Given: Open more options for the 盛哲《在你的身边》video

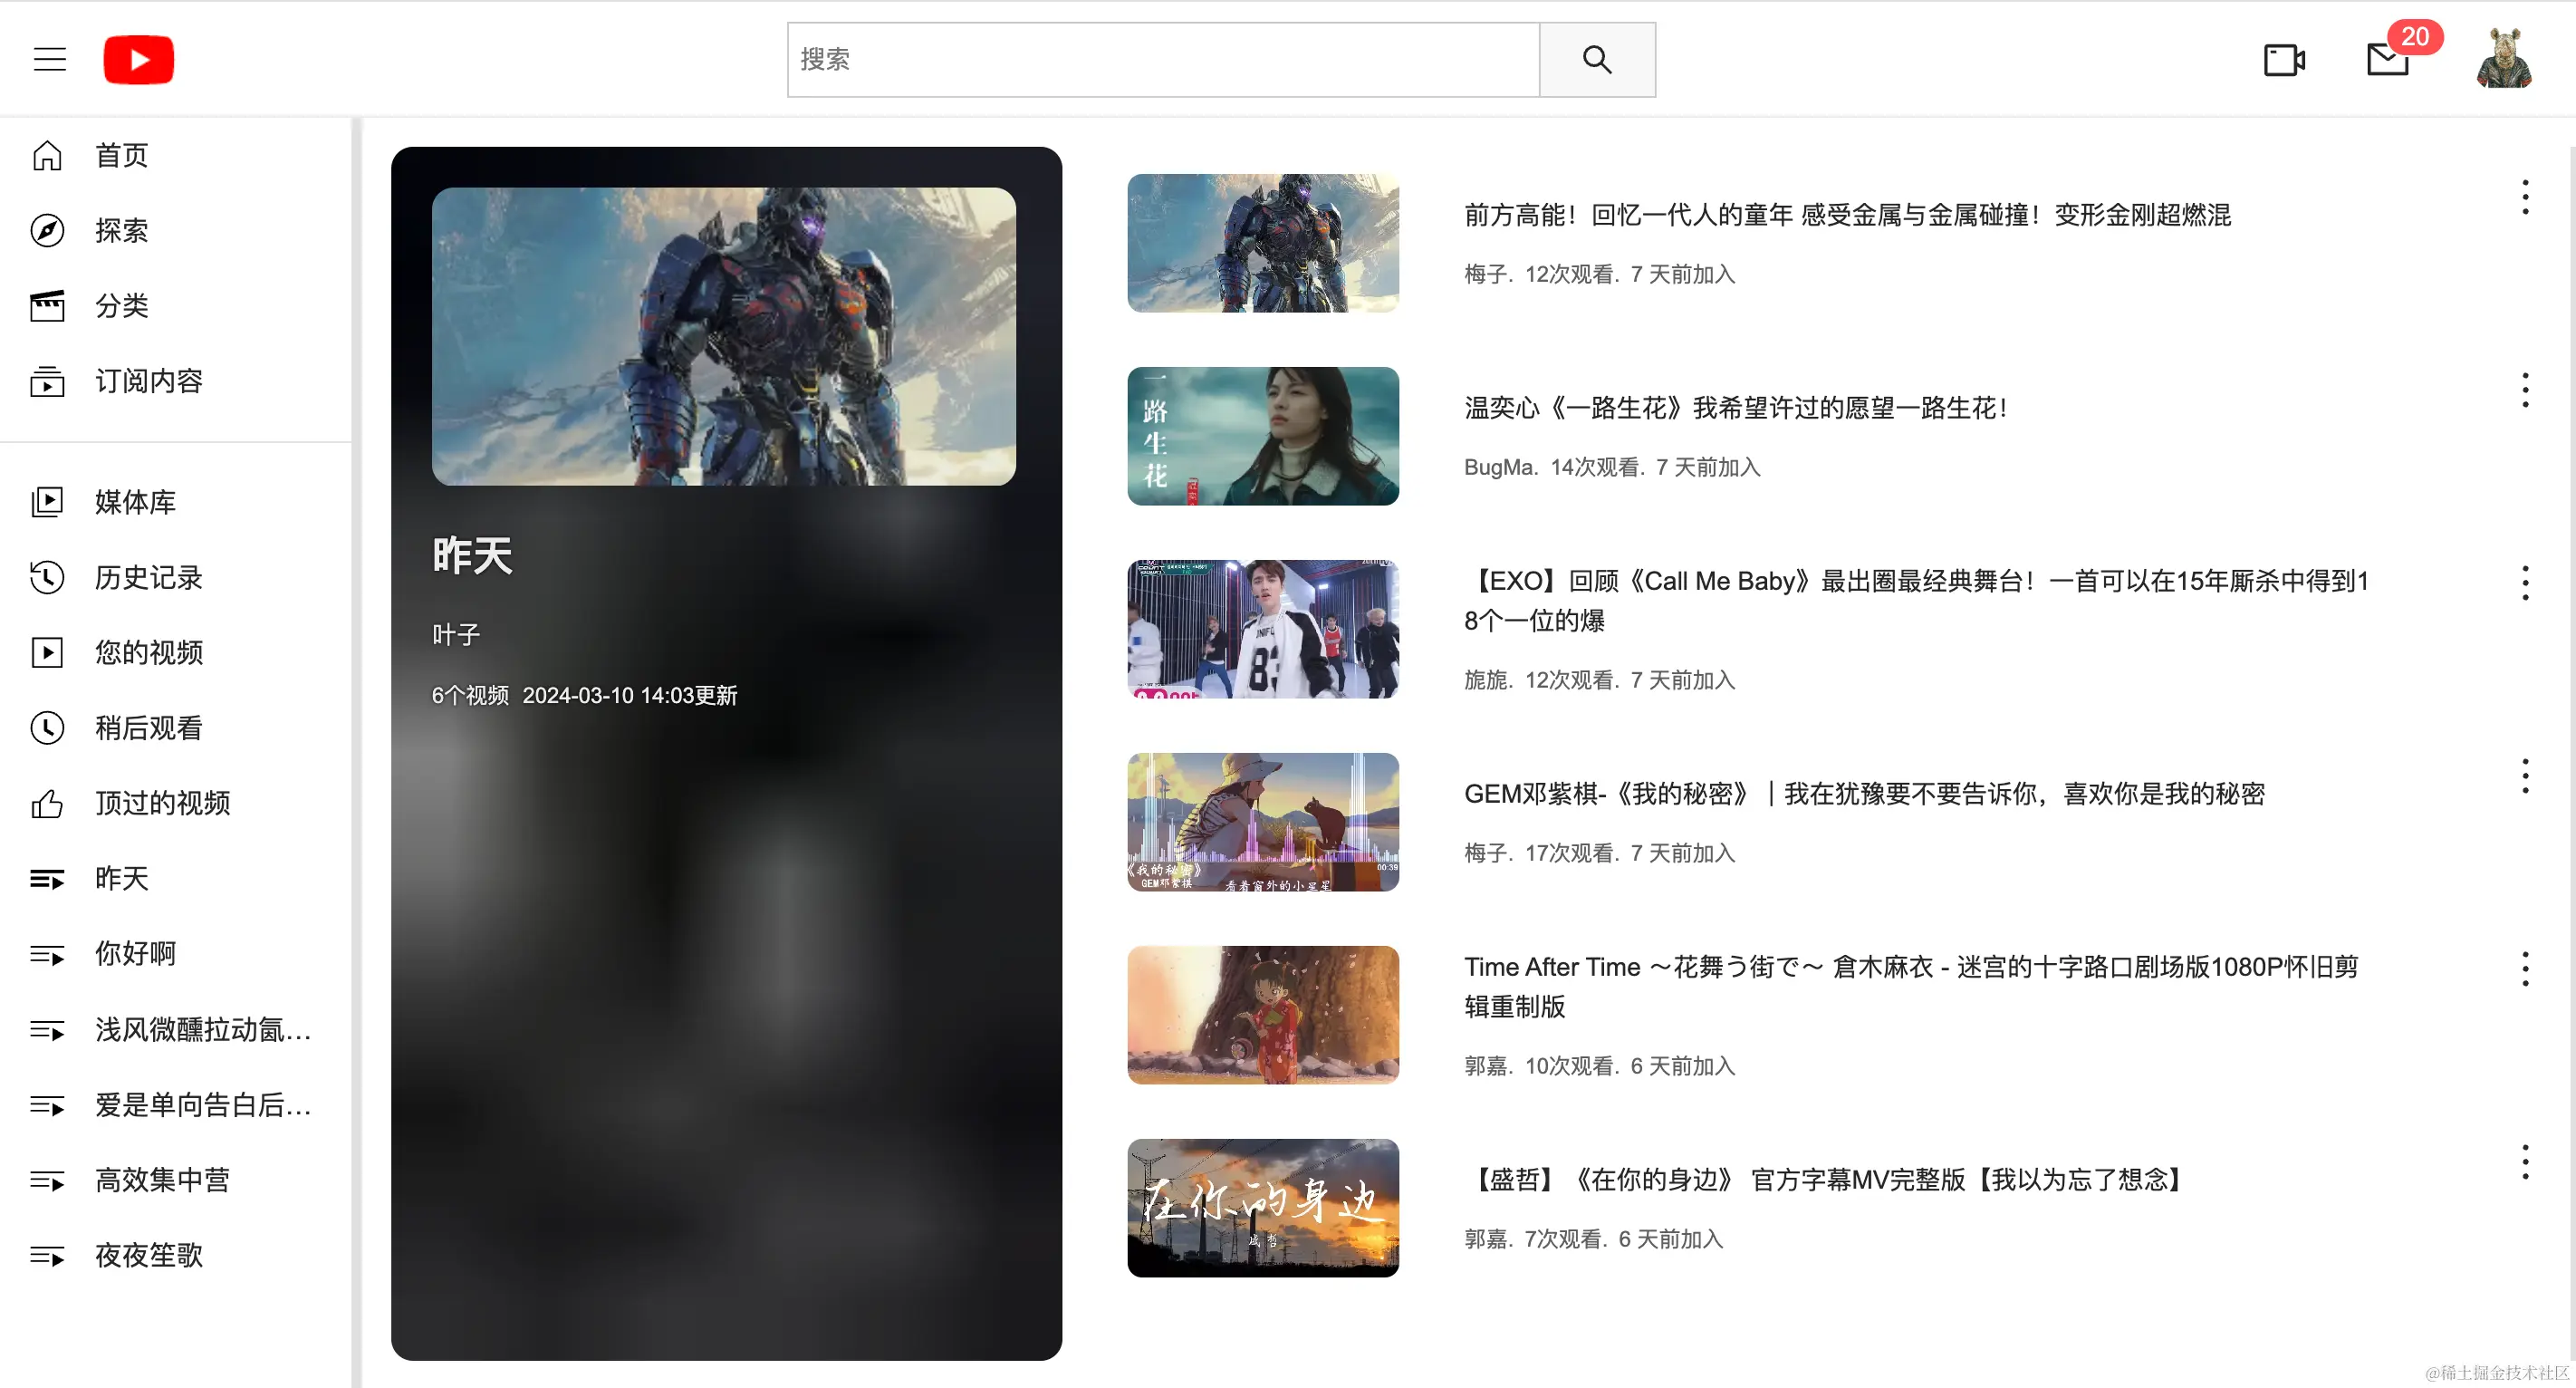Looking at the screenshot, I should tap(2524, 1162).
